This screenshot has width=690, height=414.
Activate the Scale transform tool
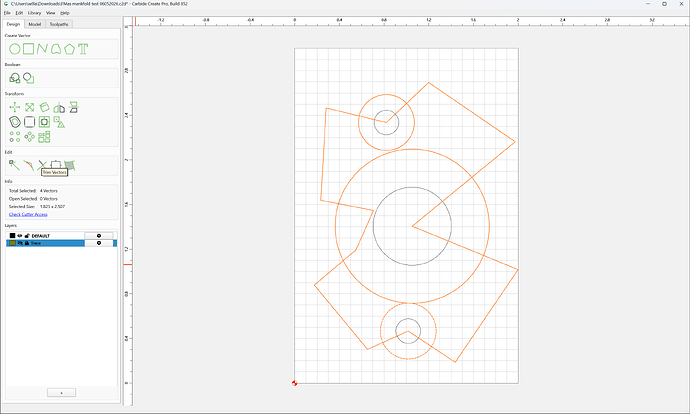(x=29, y=107)
